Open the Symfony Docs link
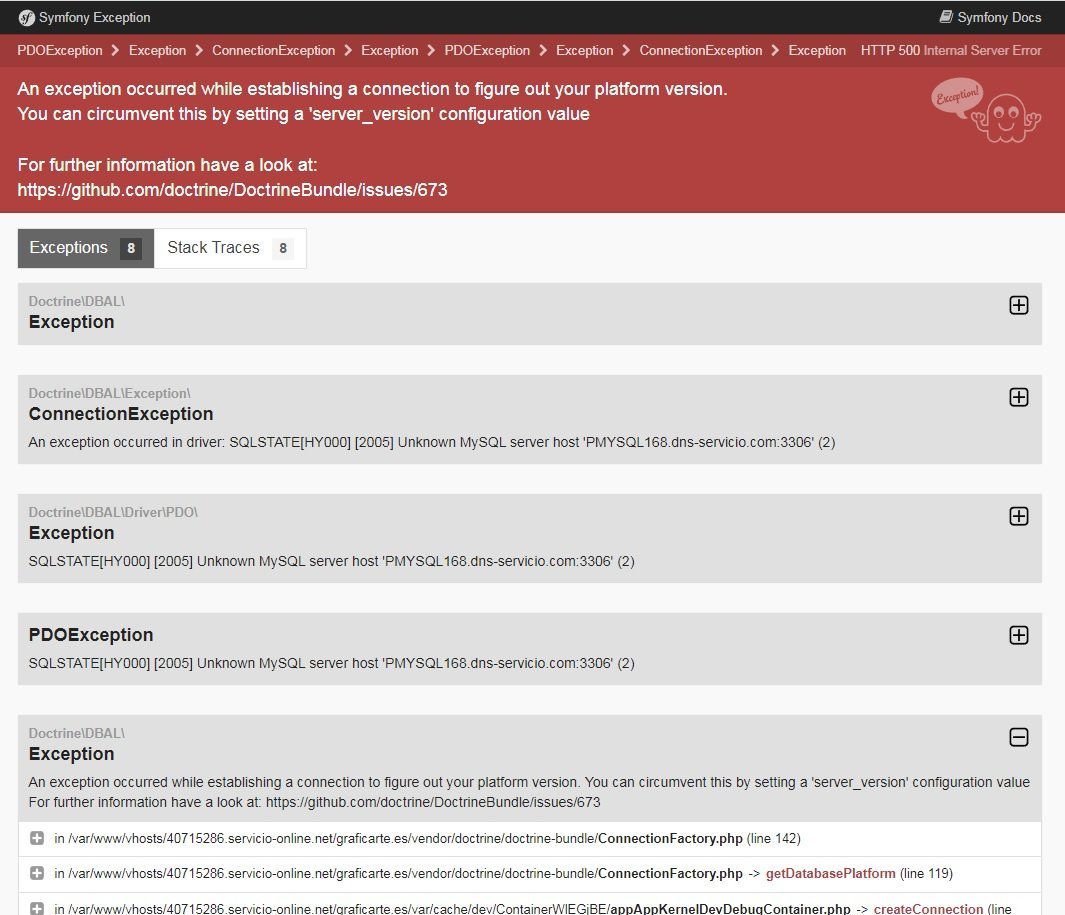 (990, 17)
